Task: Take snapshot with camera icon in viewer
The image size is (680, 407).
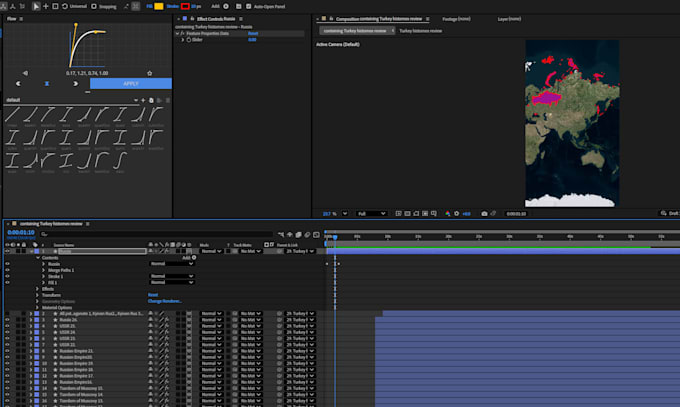Action: tap(484, 213)
